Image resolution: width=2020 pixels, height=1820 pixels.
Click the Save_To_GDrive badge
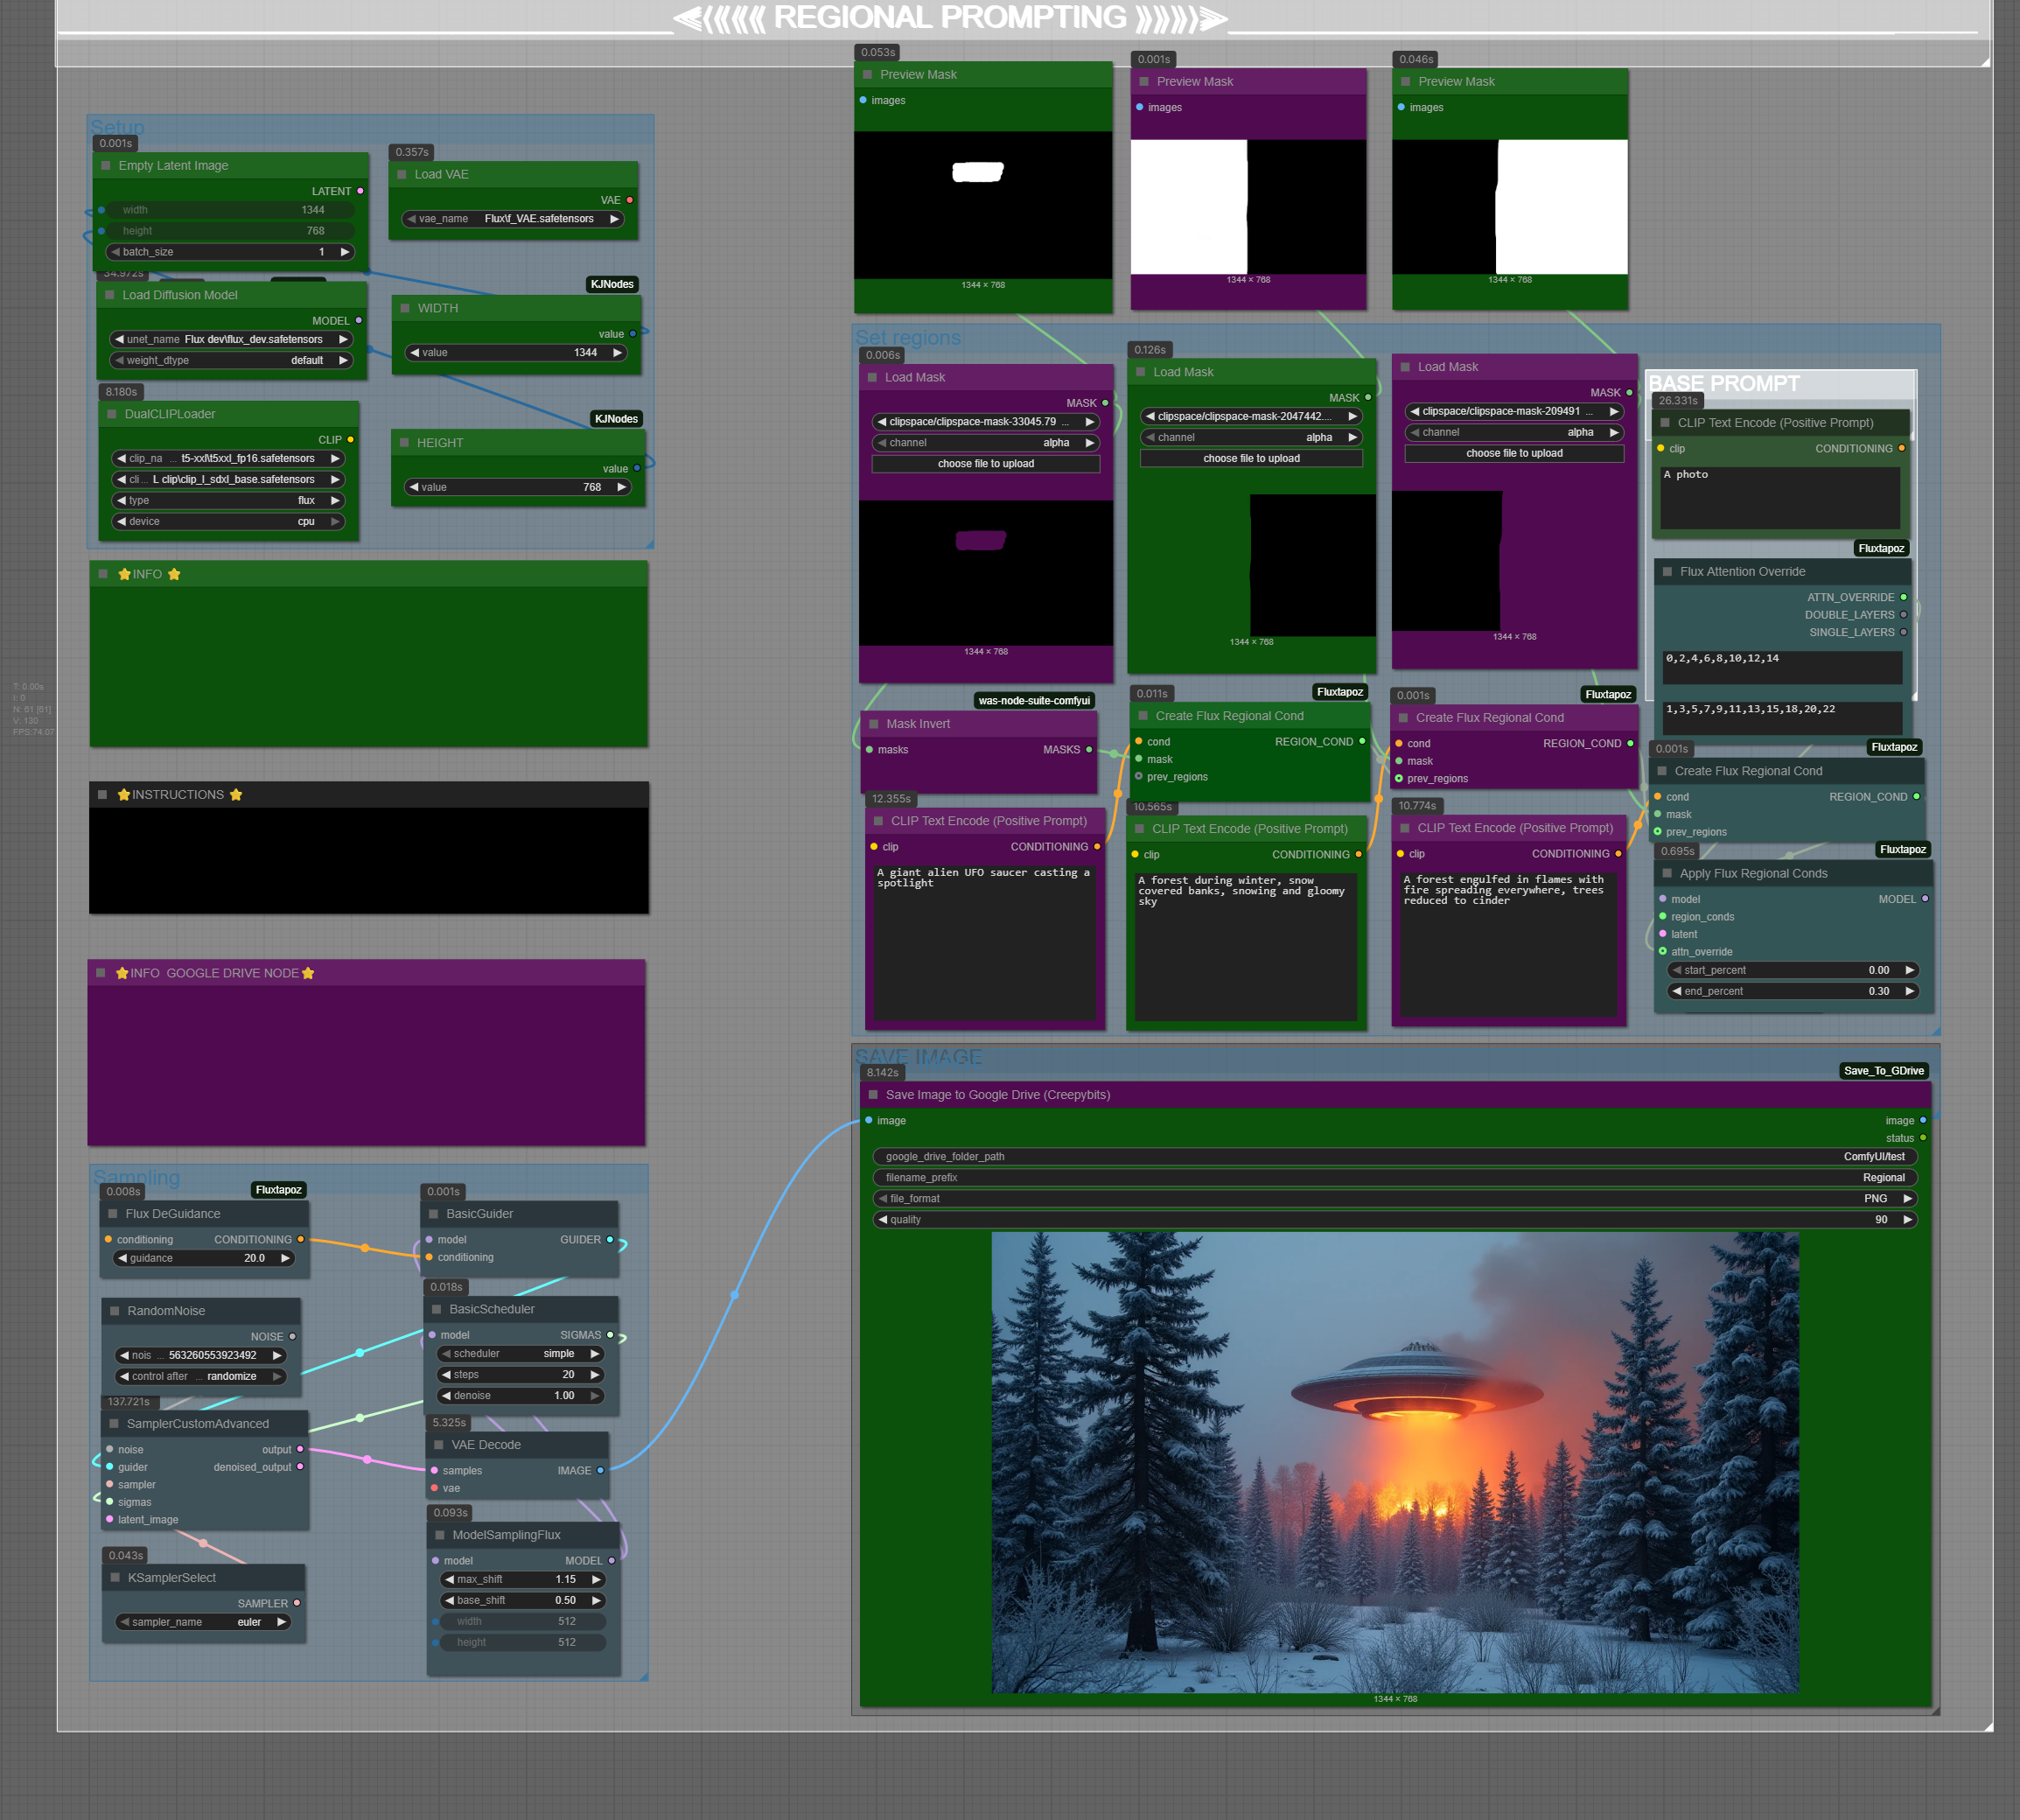(x=1884, y=1071)
